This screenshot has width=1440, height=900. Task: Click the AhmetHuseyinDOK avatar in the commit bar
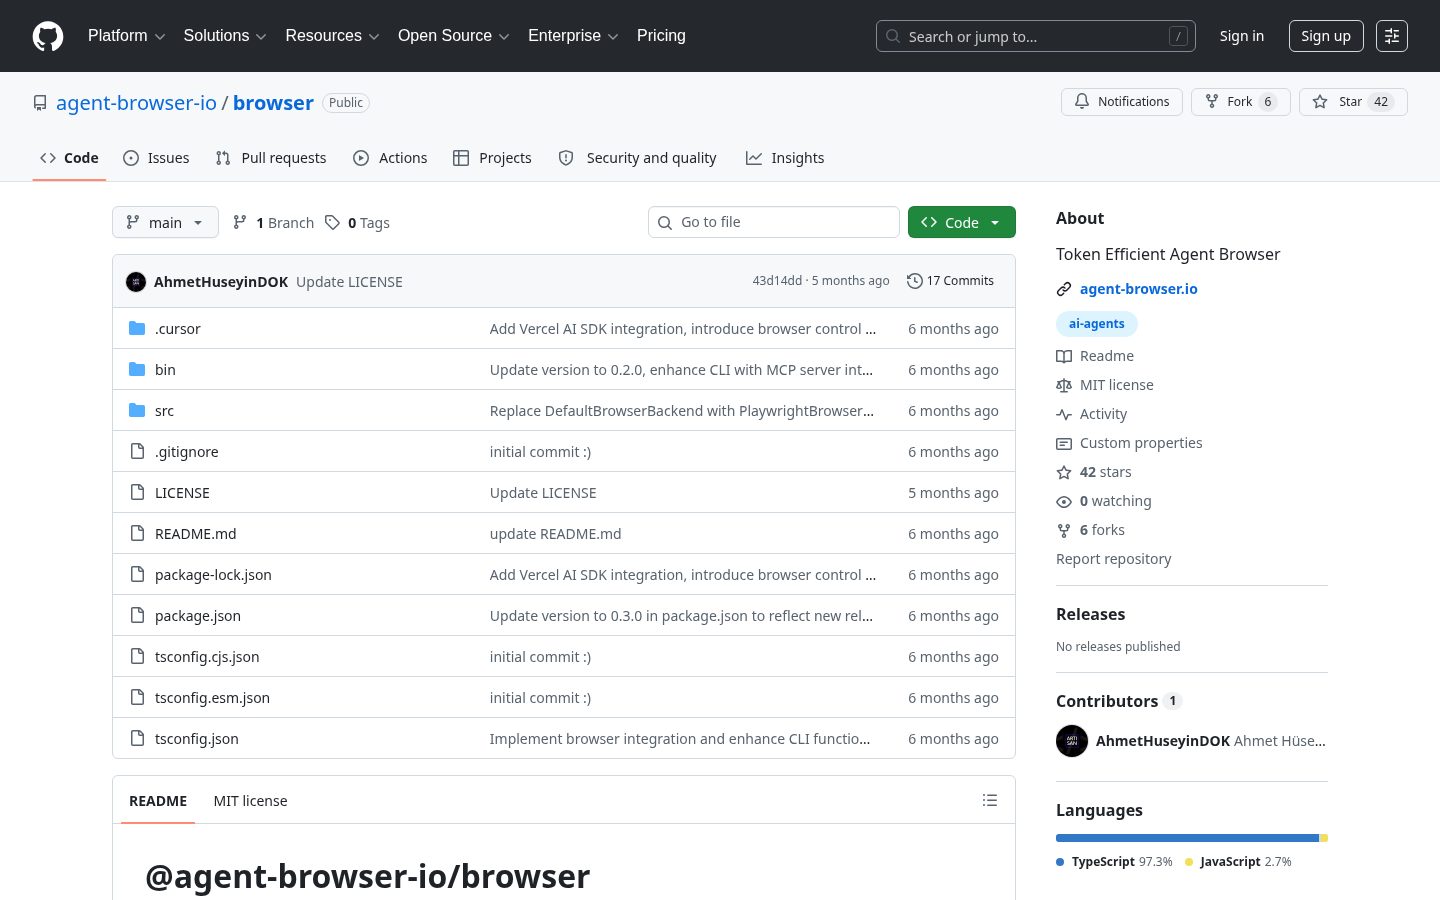[x=136, y=282]
